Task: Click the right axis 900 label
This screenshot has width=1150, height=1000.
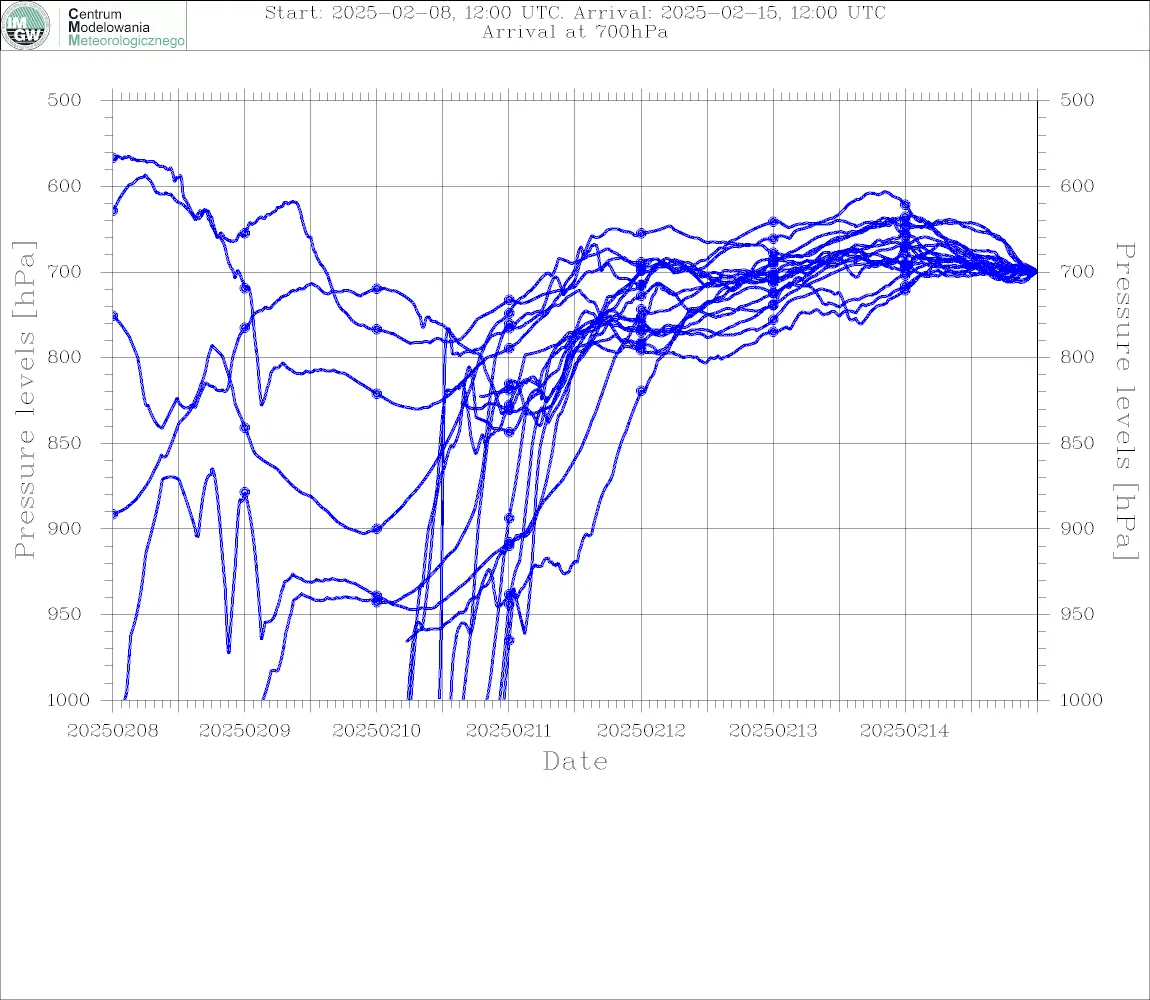Action: pos(1077,528)
